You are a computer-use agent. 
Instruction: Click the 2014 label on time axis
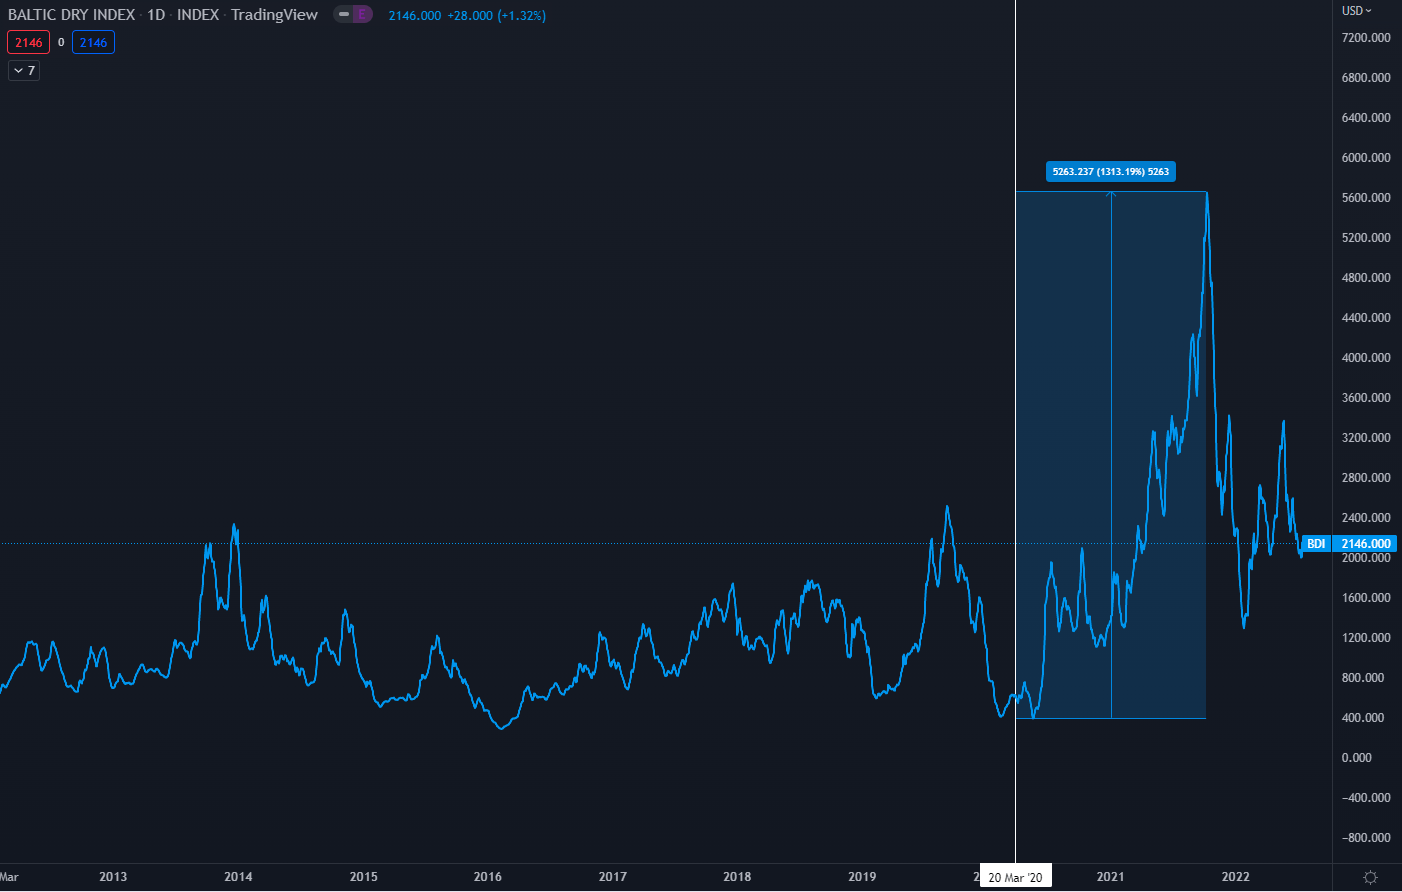click(238, 877)
